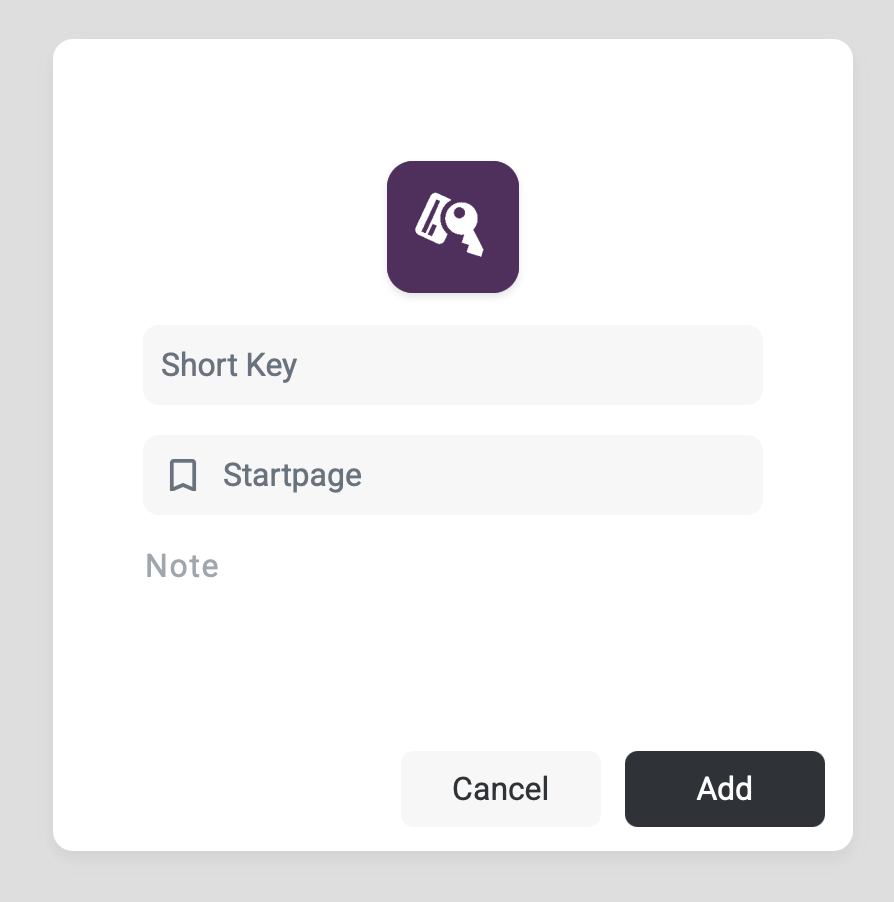The image size is (894, 902).
Task: Tap the bookmark symbol in the Startpage row
Action: [x=182, y=475]
